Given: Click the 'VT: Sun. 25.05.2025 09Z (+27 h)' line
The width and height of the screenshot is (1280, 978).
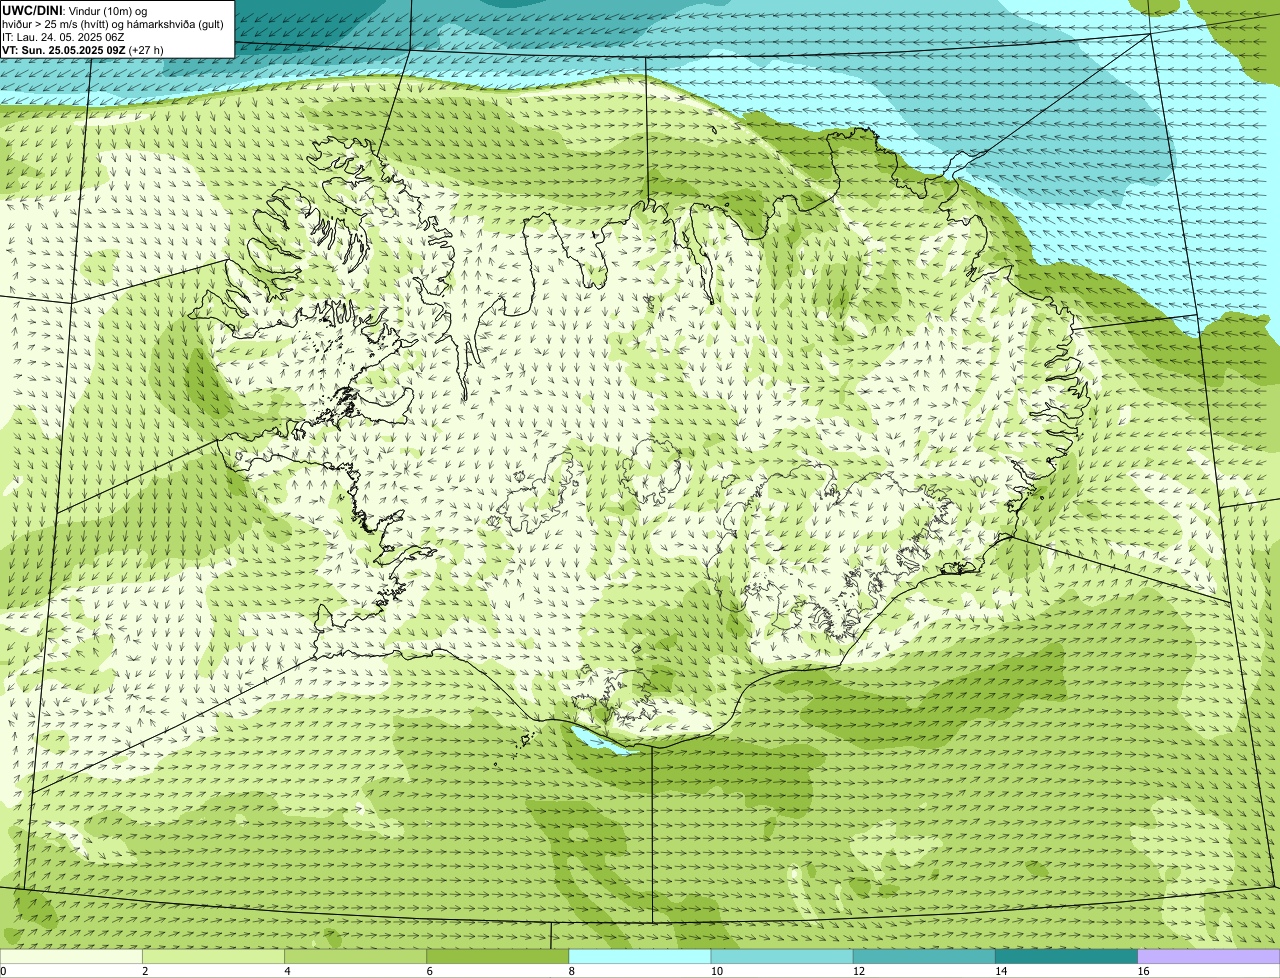Looking at the screenshot, I should click(83, 49).
